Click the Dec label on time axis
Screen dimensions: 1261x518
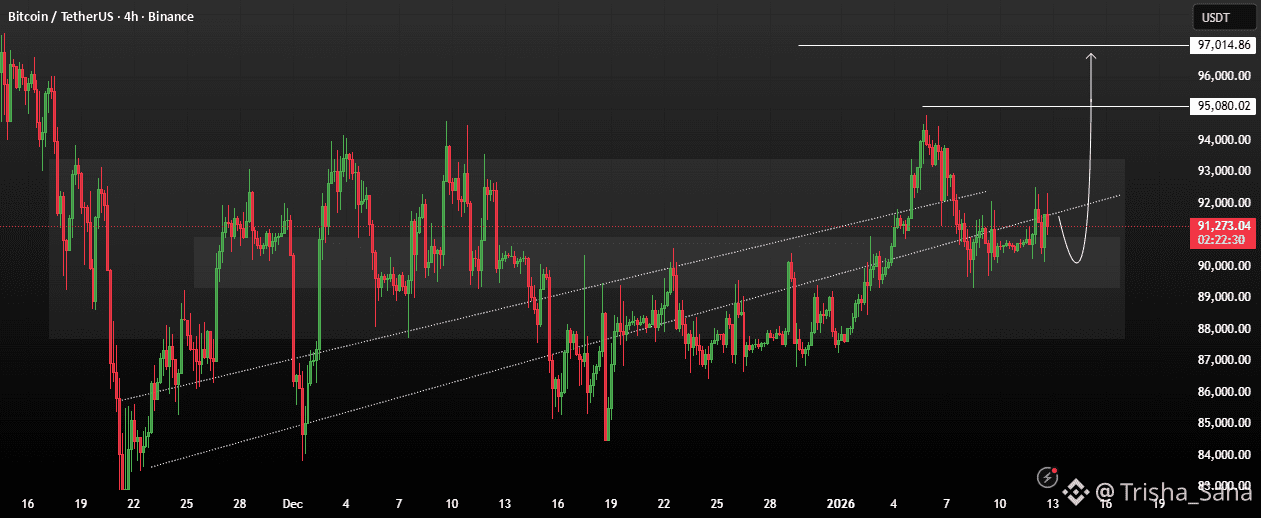point(291,503)
